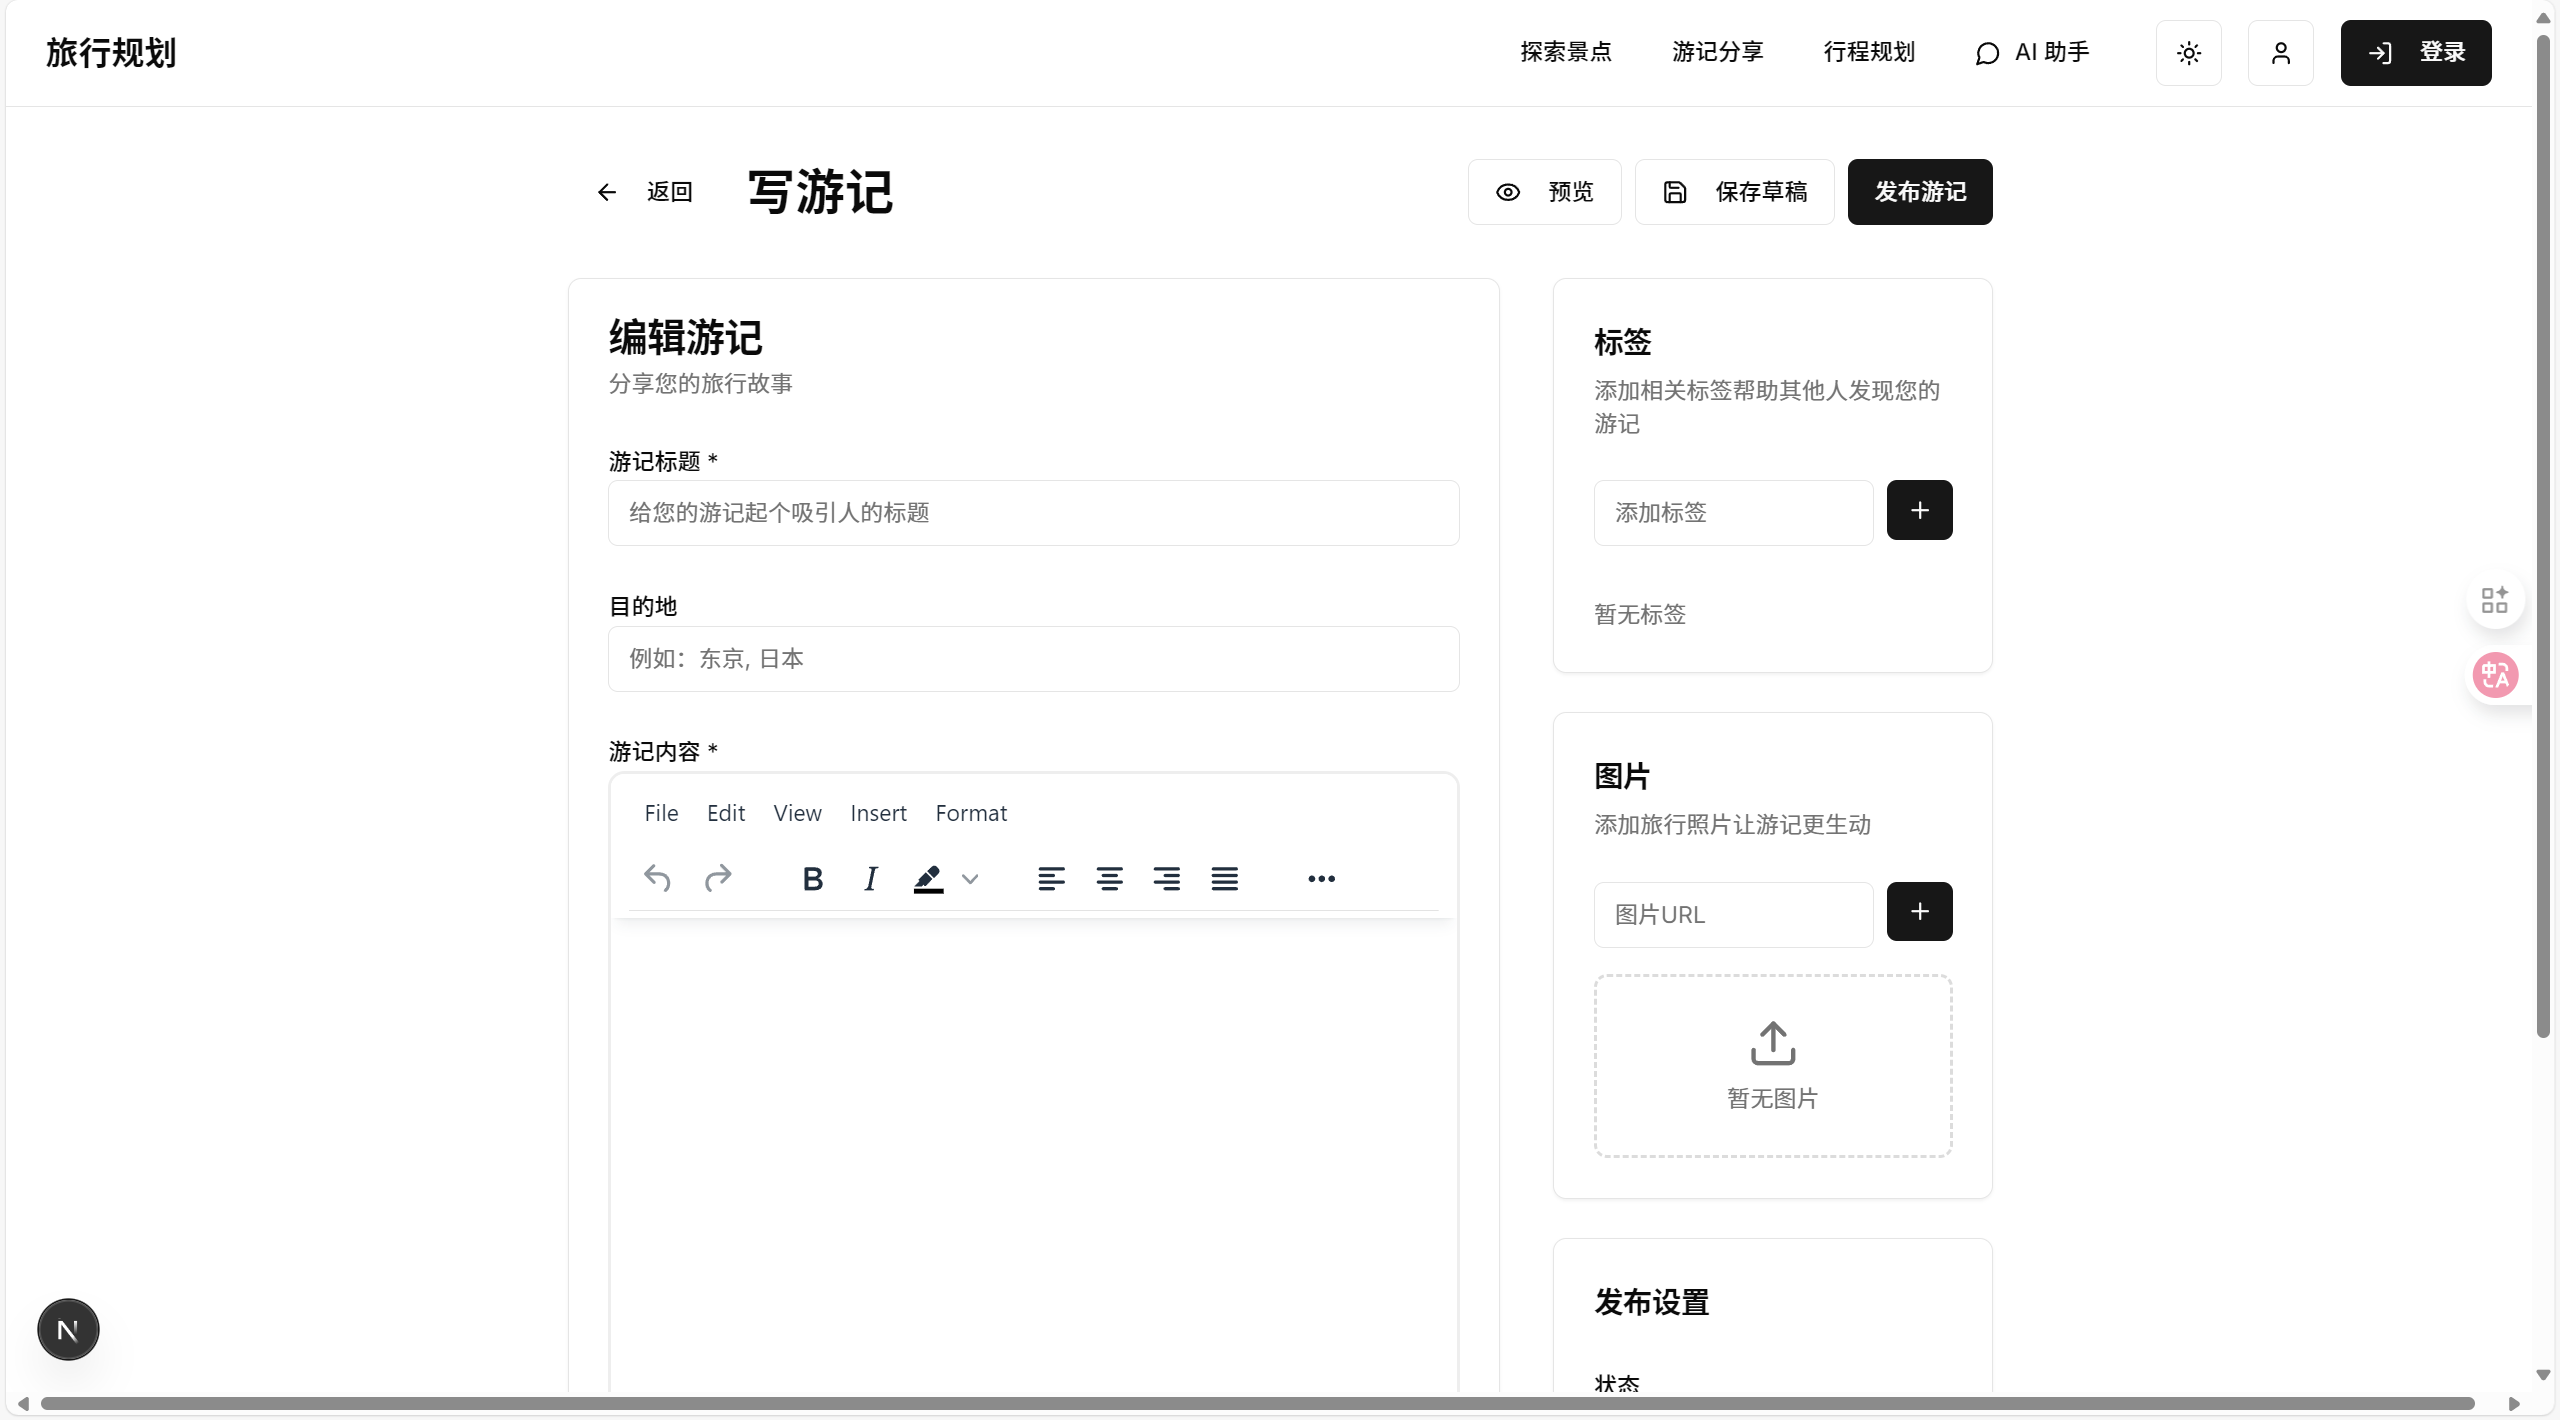Expand the highlight color dropdown chevron
2560x1420 pixels.
point(970,879)
